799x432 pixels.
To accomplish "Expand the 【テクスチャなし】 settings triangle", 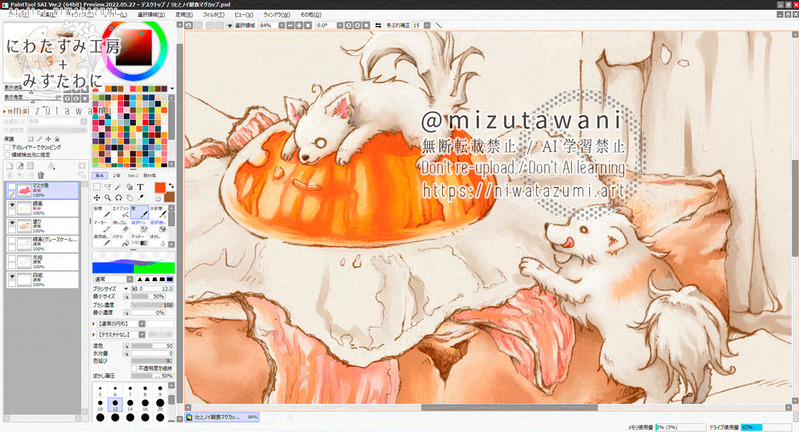I will click(x=93, y=334).
